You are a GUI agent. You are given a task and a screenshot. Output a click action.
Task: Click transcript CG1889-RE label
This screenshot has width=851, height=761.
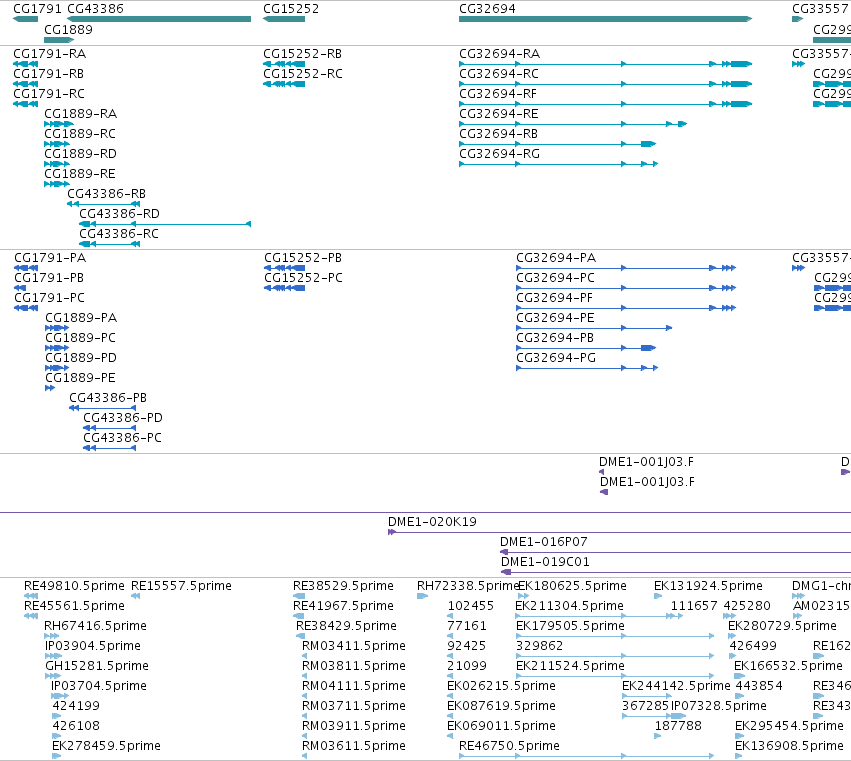(x=80, y=174)
